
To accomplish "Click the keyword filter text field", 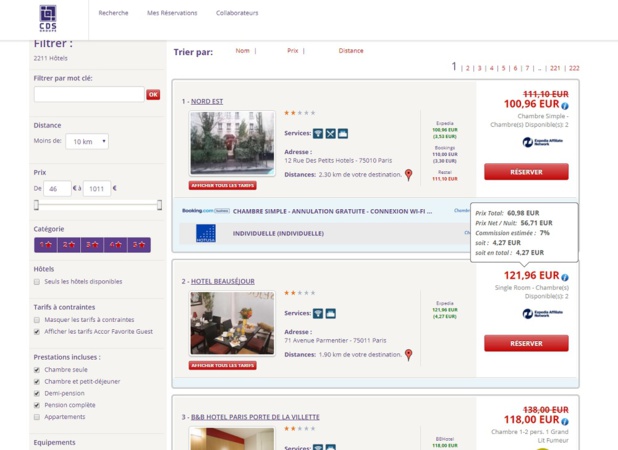I will [x=89, y=95].
